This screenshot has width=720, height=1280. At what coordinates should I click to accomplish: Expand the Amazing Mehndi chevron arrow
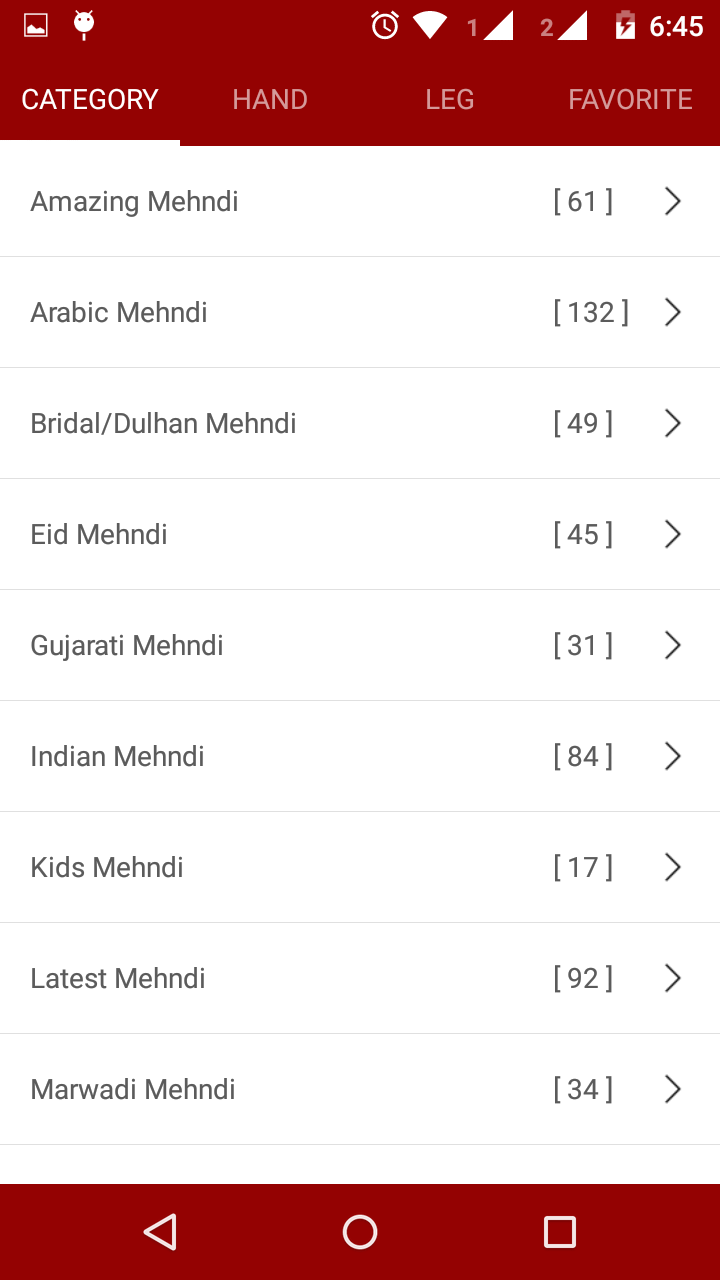673,202
